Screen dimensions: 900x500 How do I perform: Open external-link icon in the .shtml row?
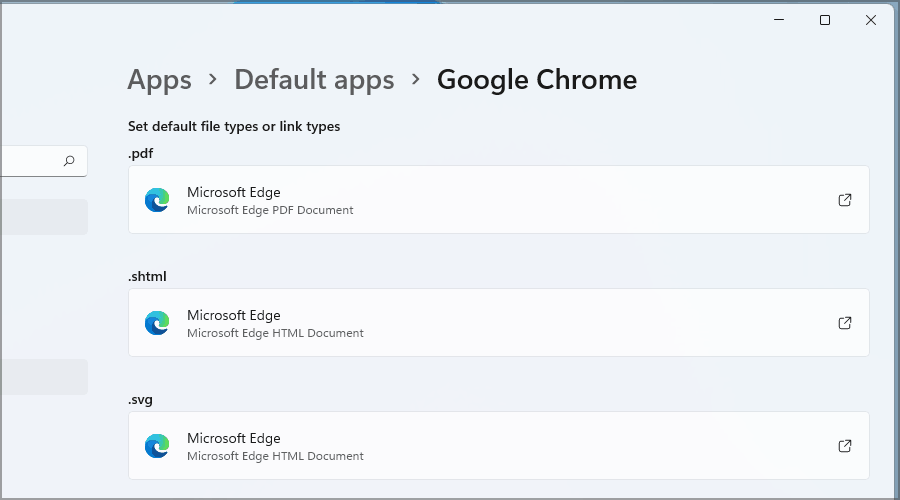tap(845, 323)
